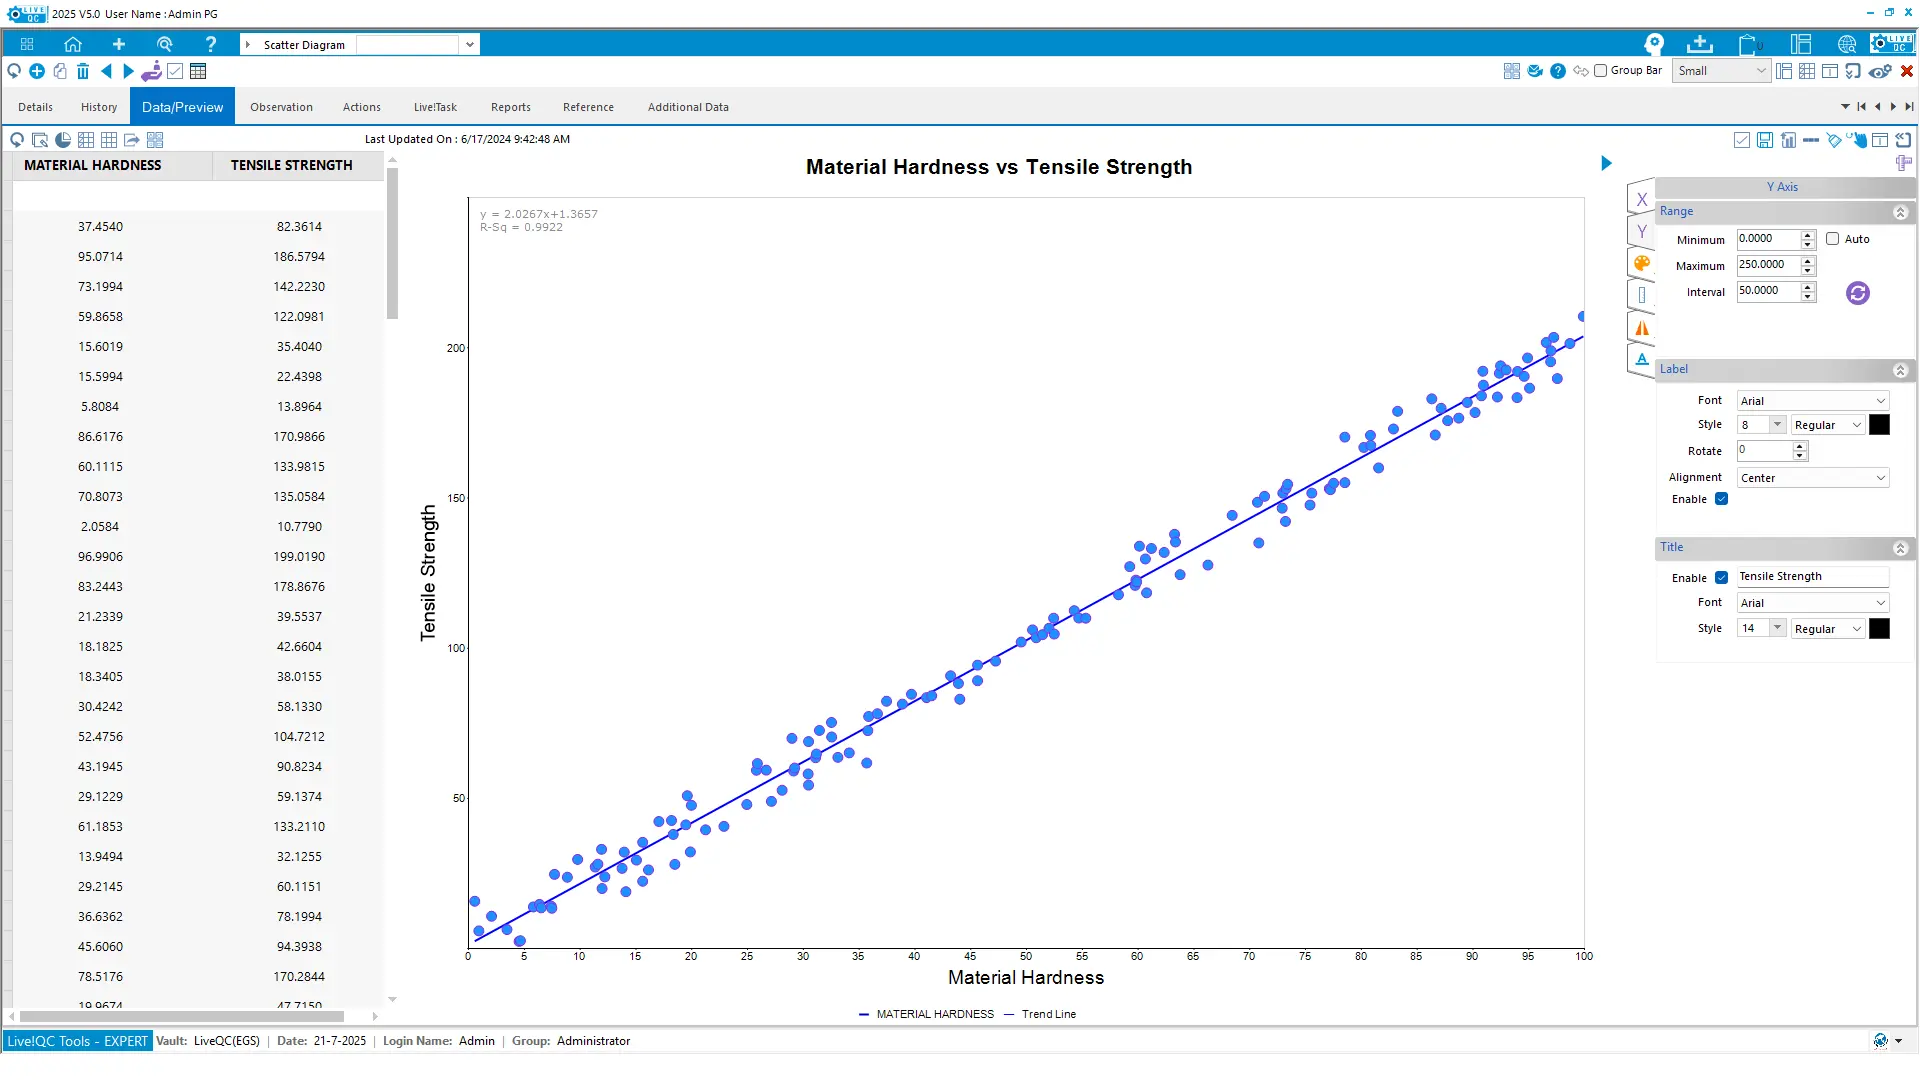Enable the Group Bar checkbox
1920x1080 pixels.
1600,71
